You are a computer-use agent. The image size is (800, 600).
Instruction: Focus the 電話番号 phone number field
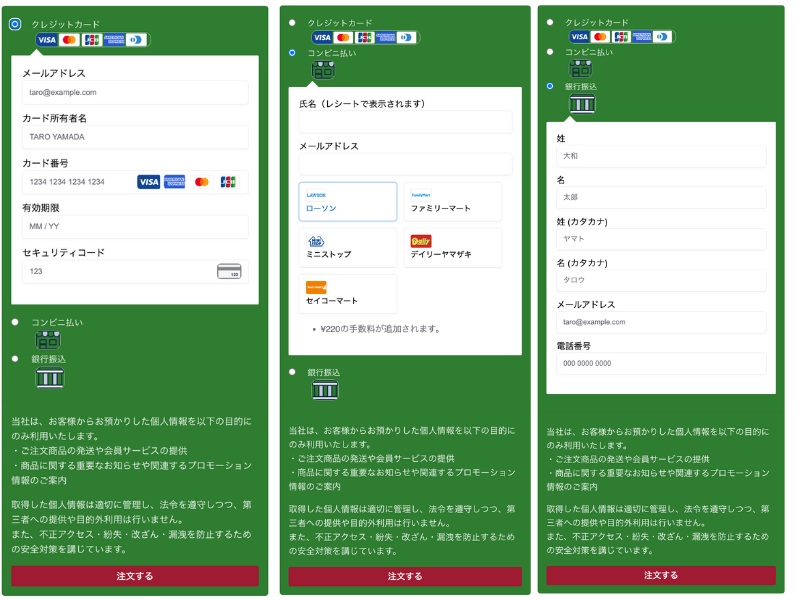(661, 364)
